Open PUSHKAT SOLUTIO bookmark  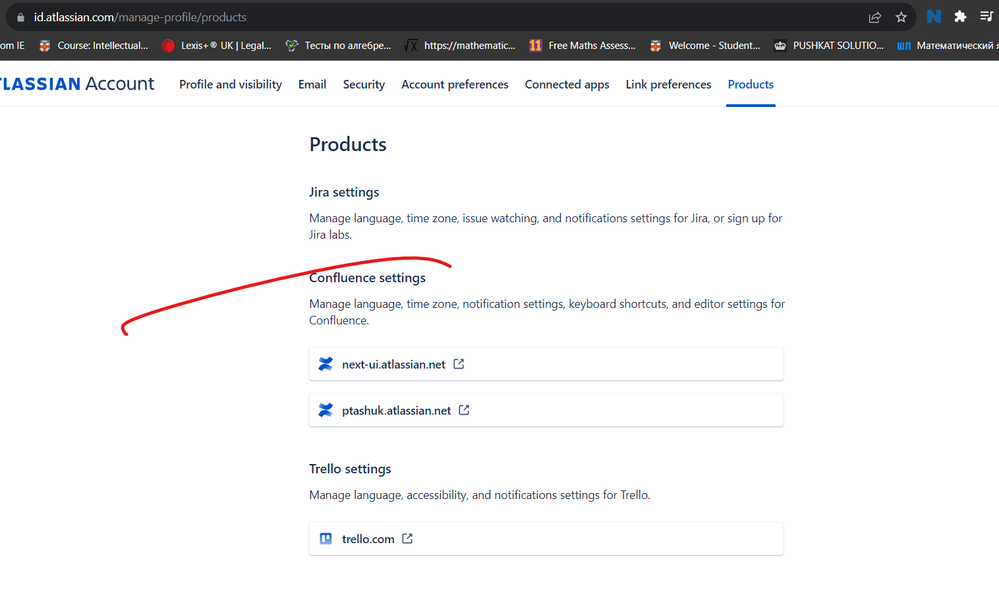[x=828, y=45]
